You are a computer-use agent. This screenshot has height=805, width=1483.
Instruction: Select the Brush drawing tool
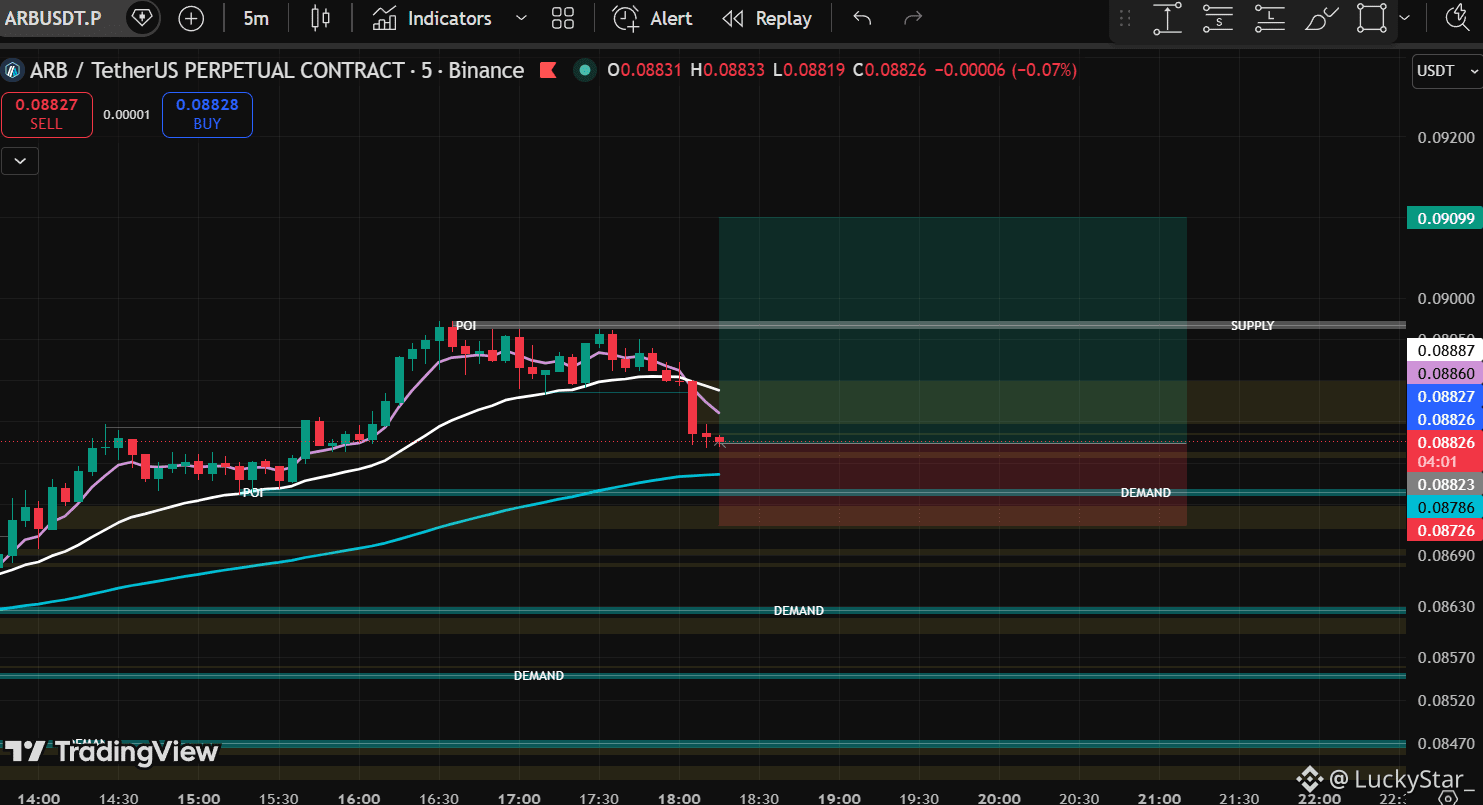tap(1321, 18)
